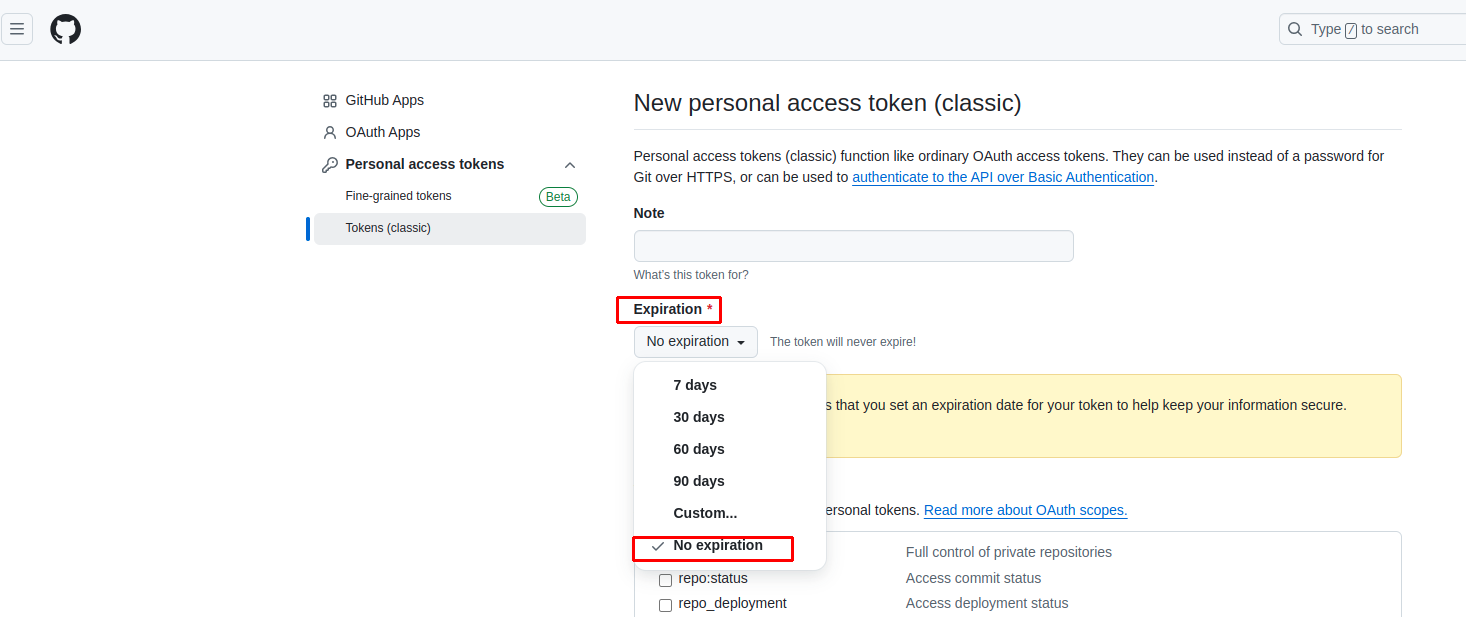Click the GitHub logo icon

click(66, 29)
